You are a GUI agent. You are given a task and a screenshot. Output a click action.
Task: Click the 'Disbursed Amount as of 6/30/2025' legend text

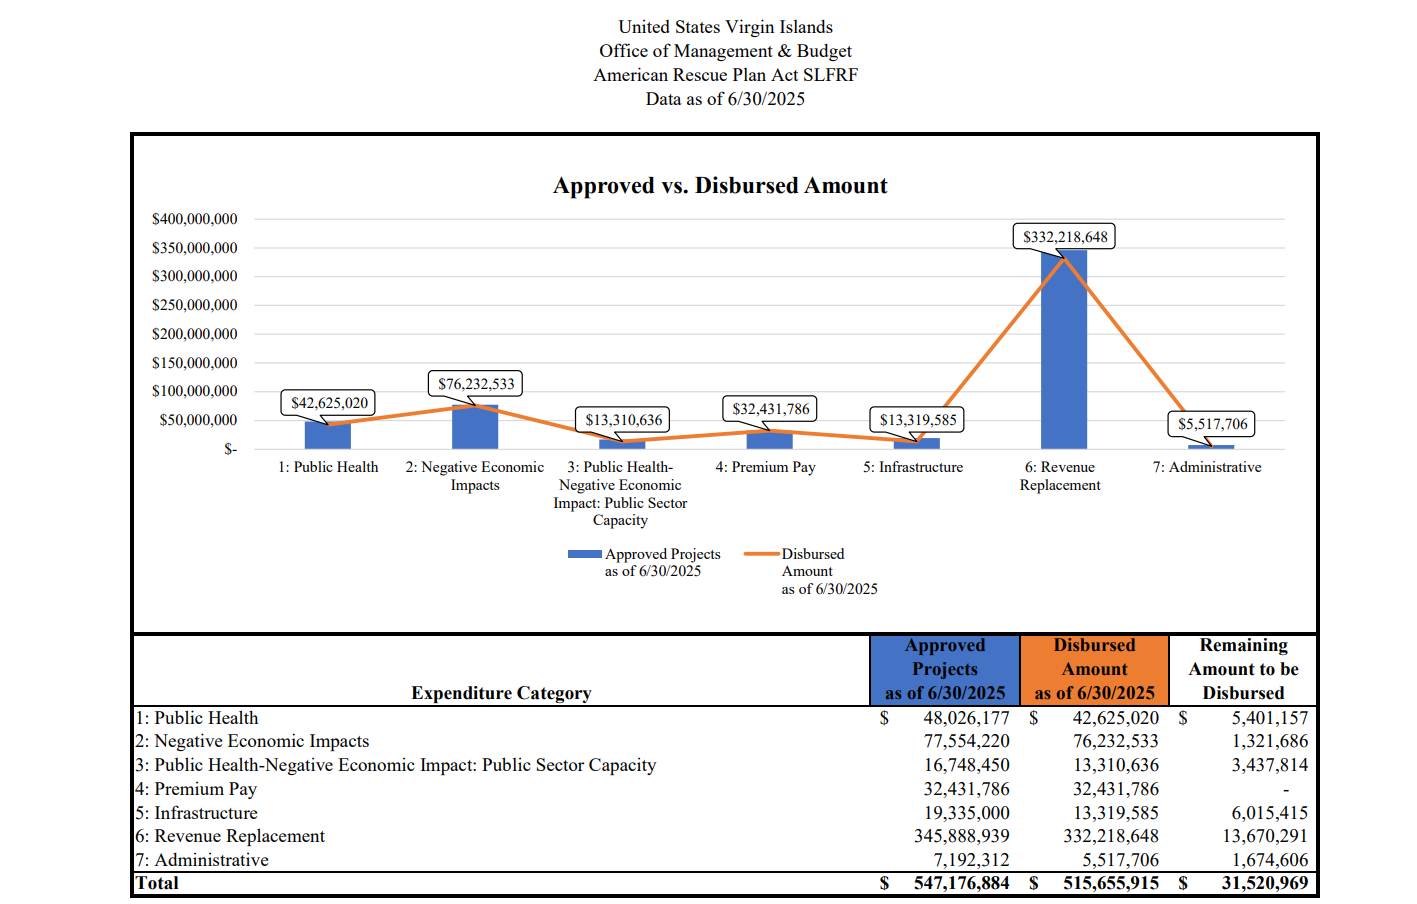[829, 571]
